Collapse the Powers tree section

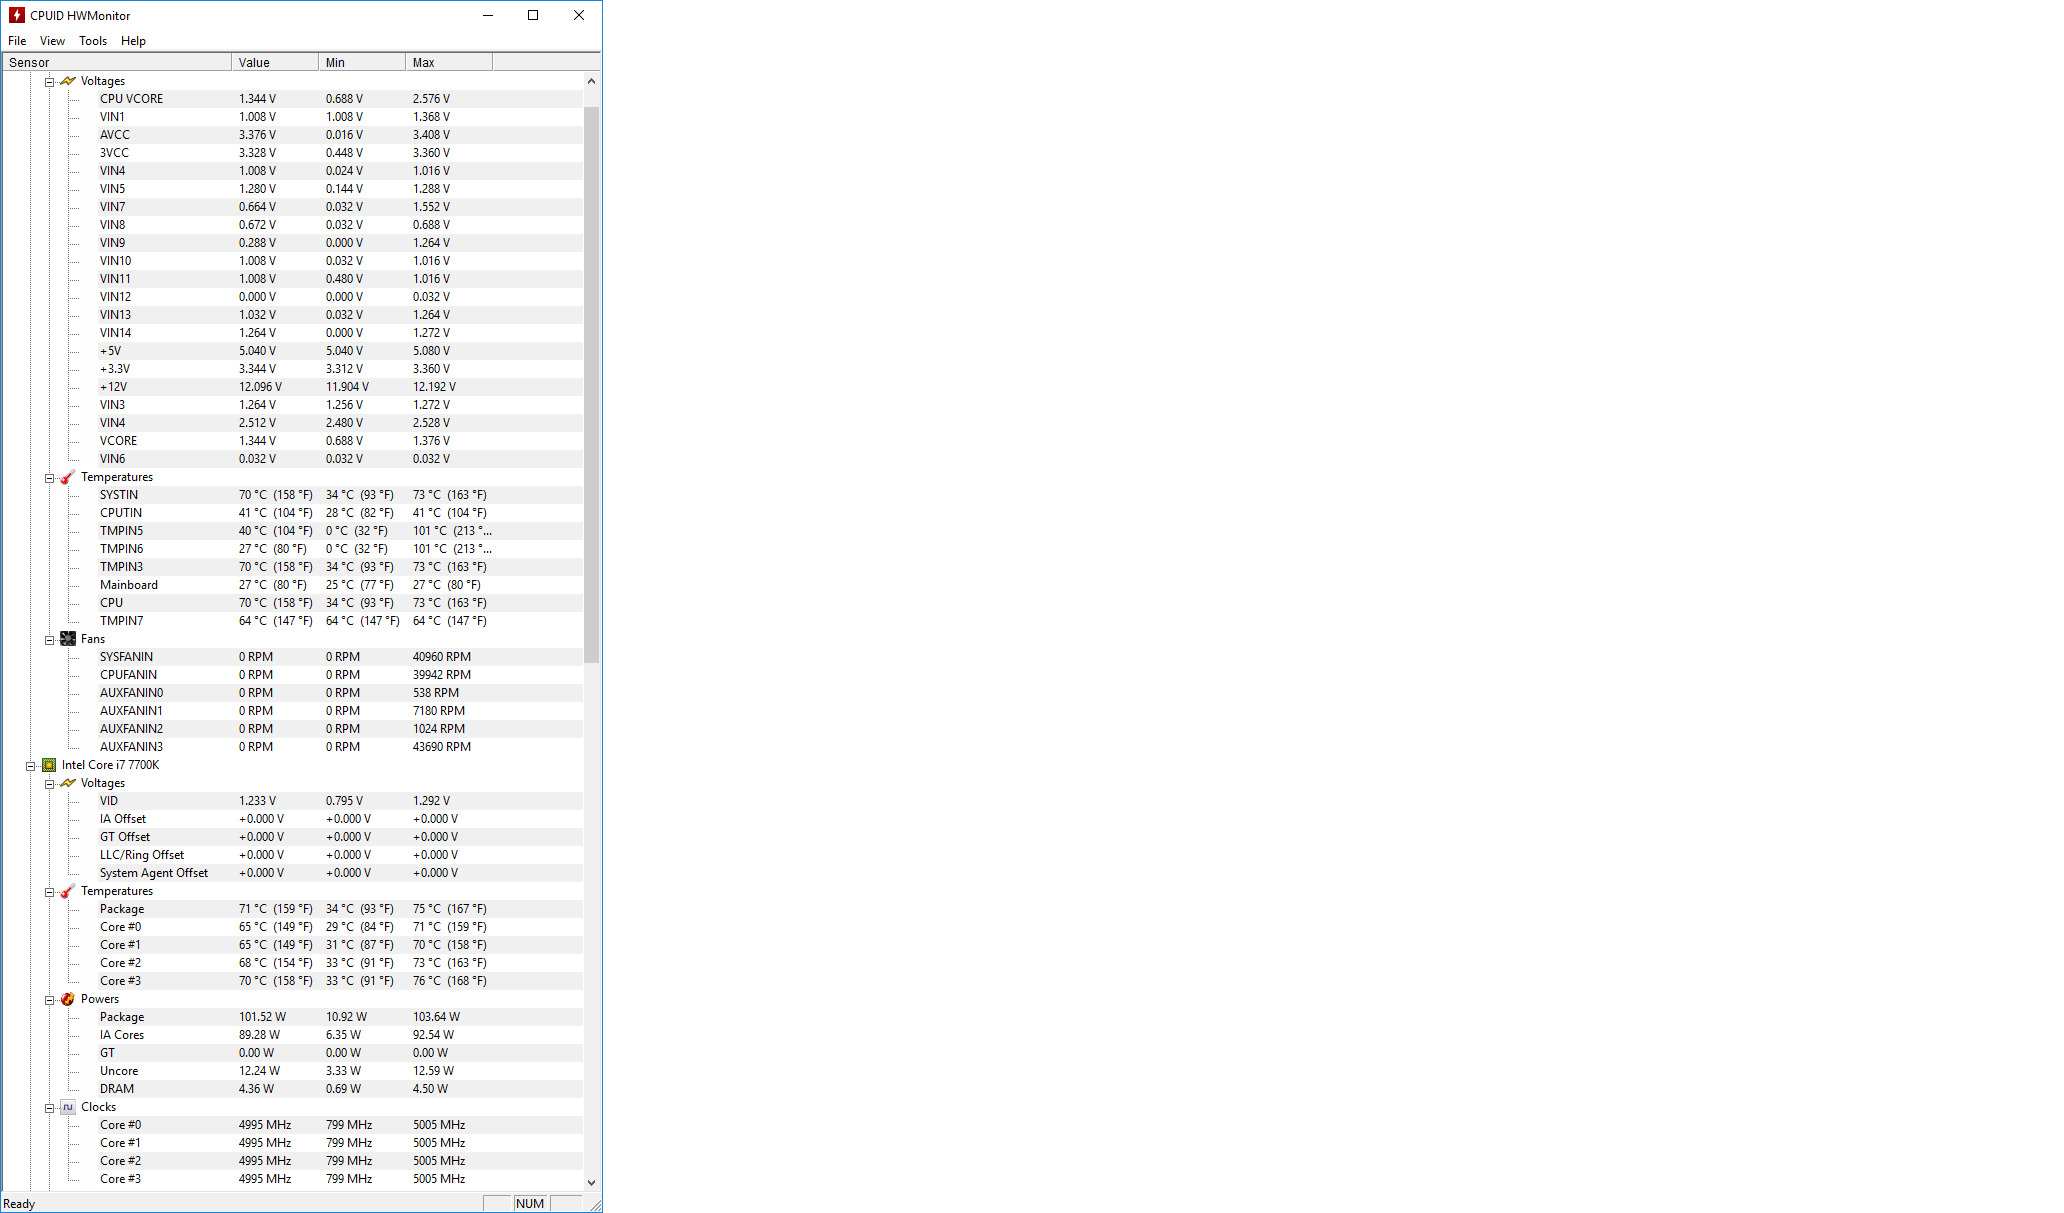coord(49,1000)
